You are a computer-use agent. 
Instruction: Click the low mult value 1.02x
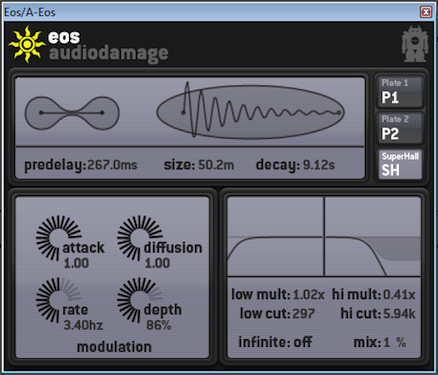tap(309, 295)
